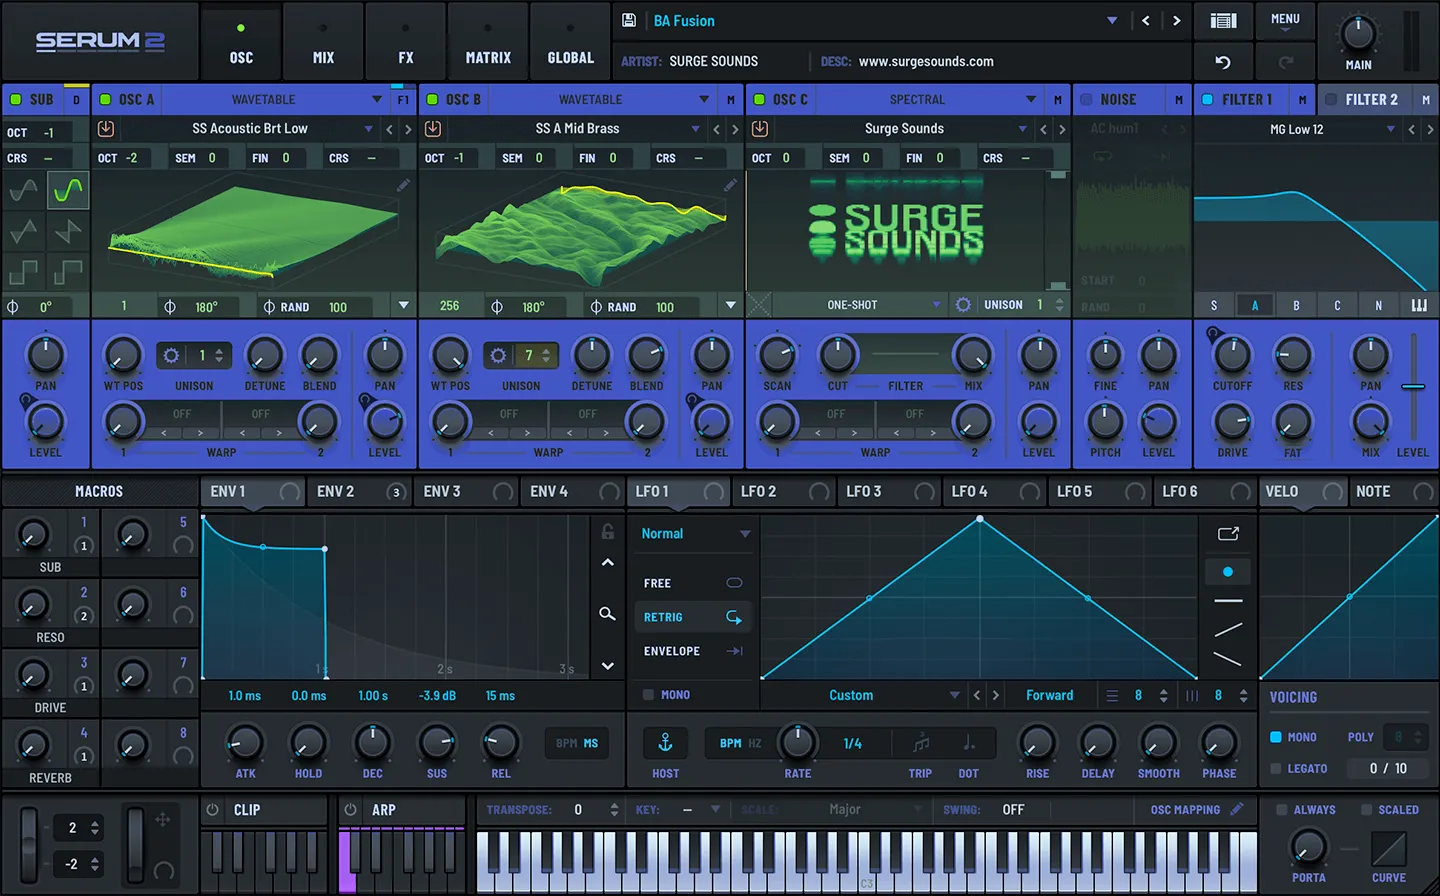1440x896 pixels.
Task: Click the envelope lock icon
Action: pos(607,532)
